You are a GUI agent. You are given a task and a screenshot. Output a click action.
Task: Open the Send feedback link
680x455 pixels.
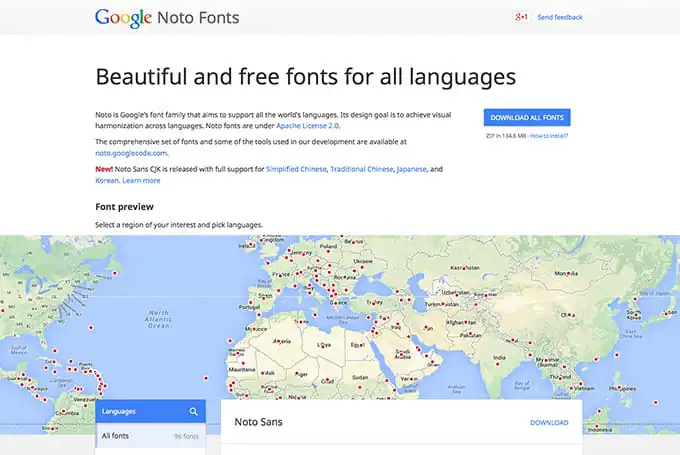tap(560, 17)
